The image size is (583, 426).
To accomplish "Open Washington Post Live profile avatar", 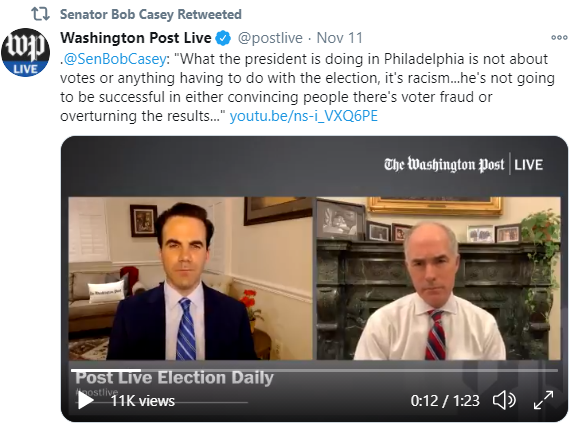I will (25, 52).
